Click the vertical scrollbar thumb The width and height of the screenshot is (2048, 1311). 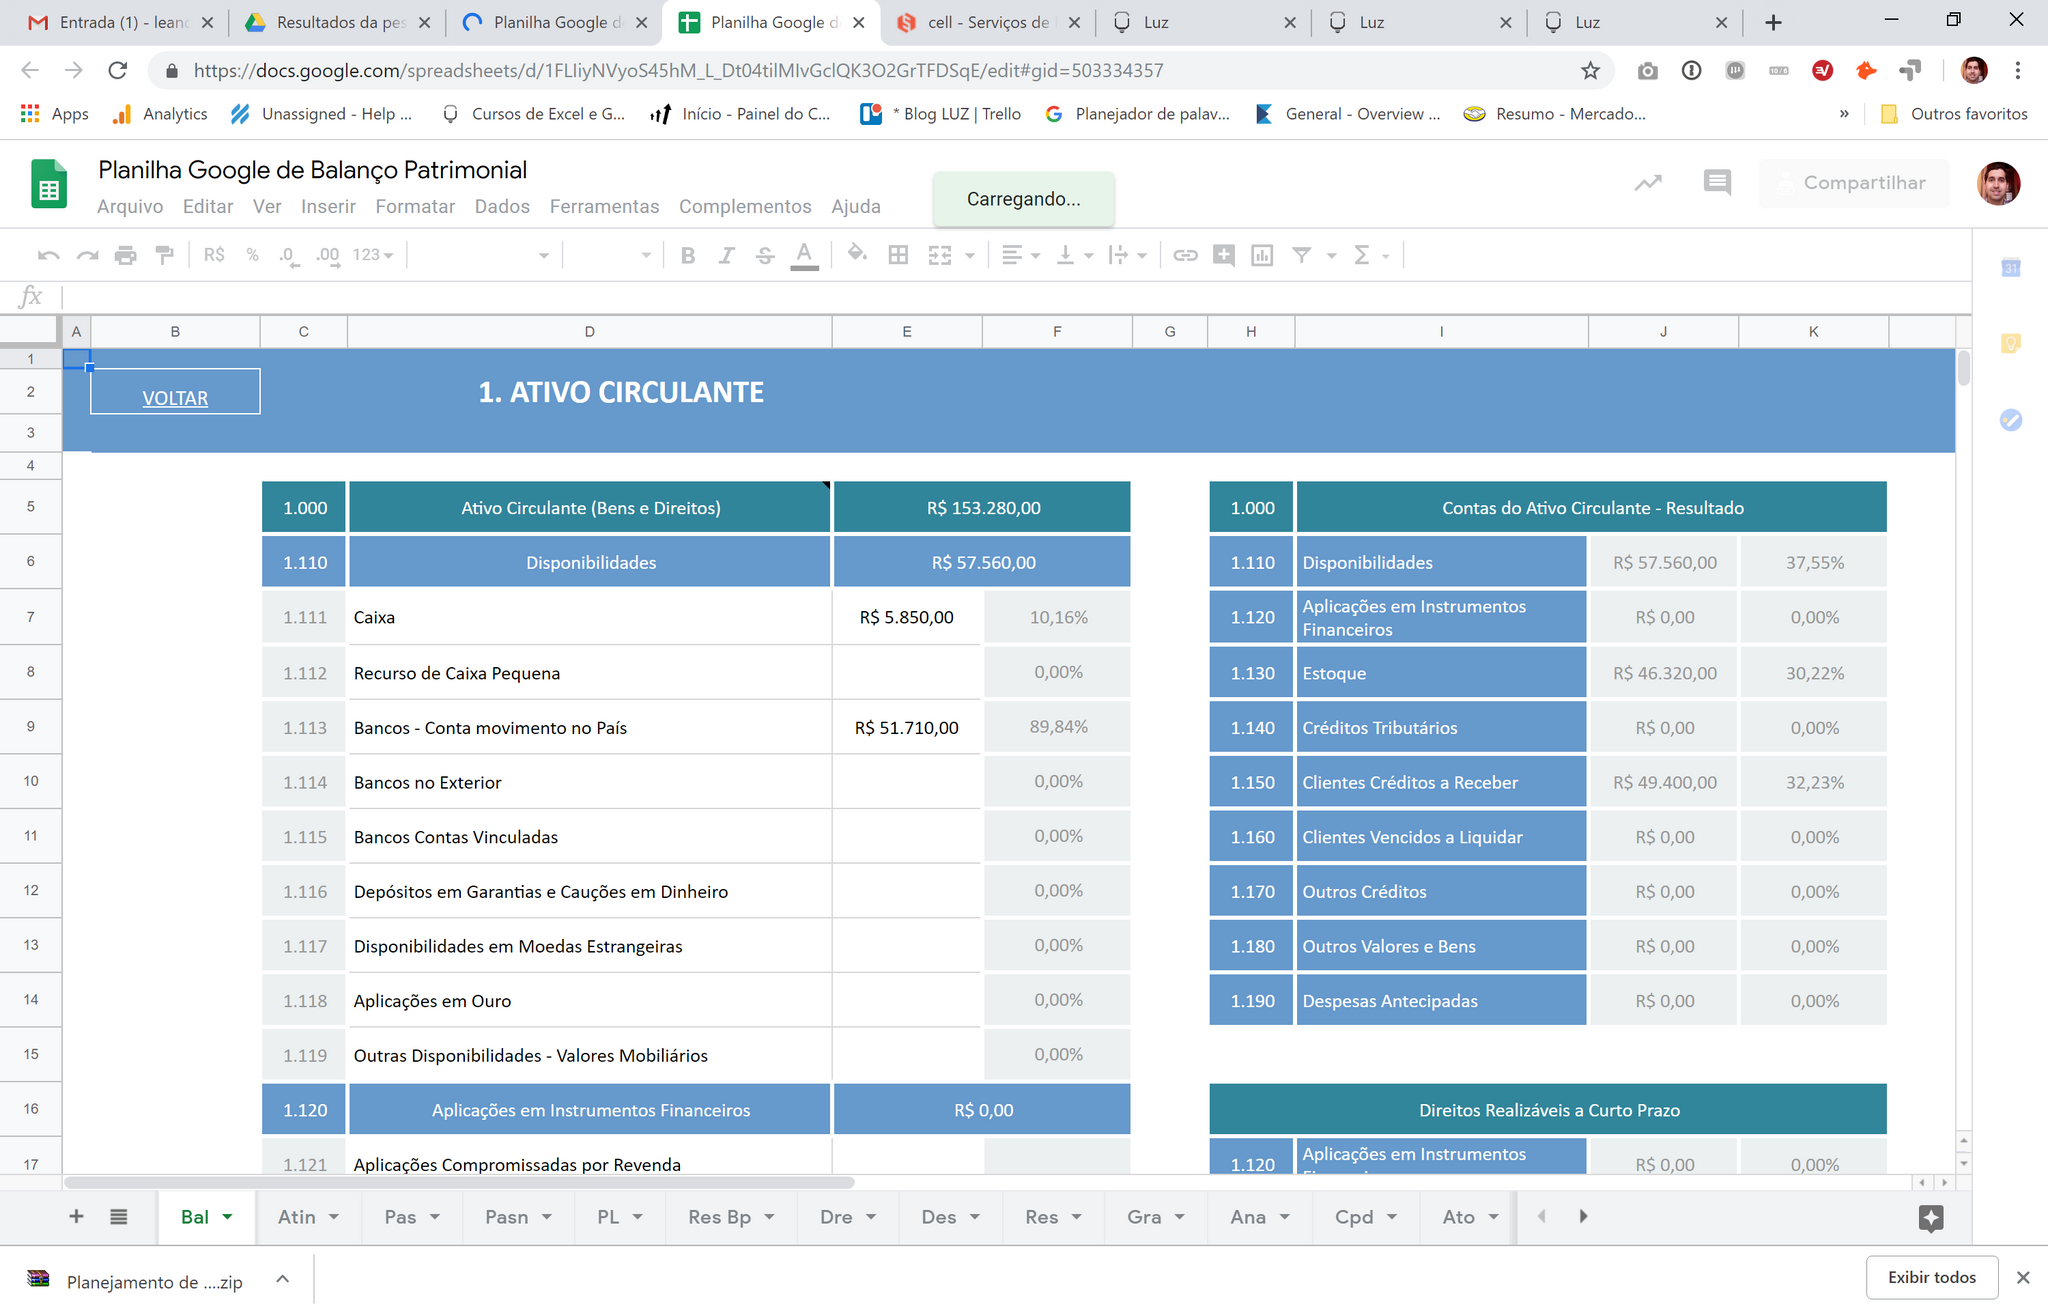click(1964, 368)
